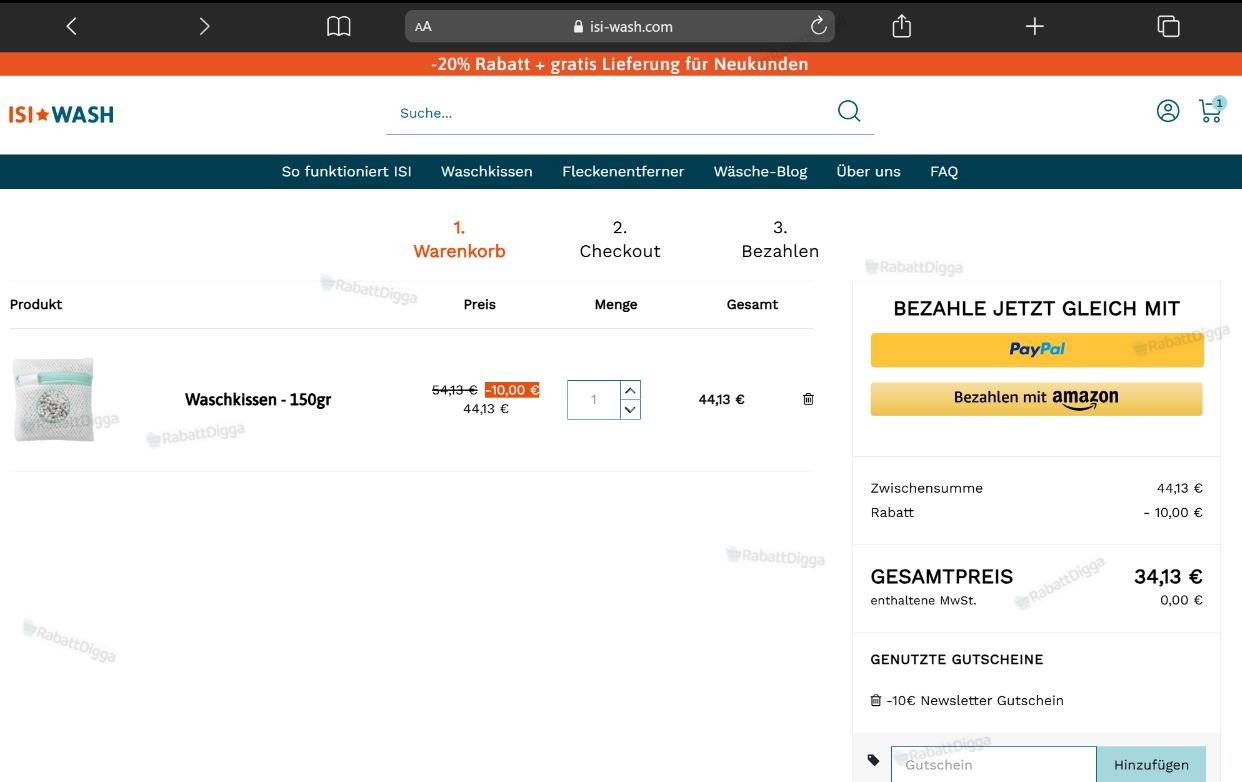Image resolution: width=1242 pixels, height=782 pixels.
Task: Click the Menge quantity field
Action: [594, 400]
